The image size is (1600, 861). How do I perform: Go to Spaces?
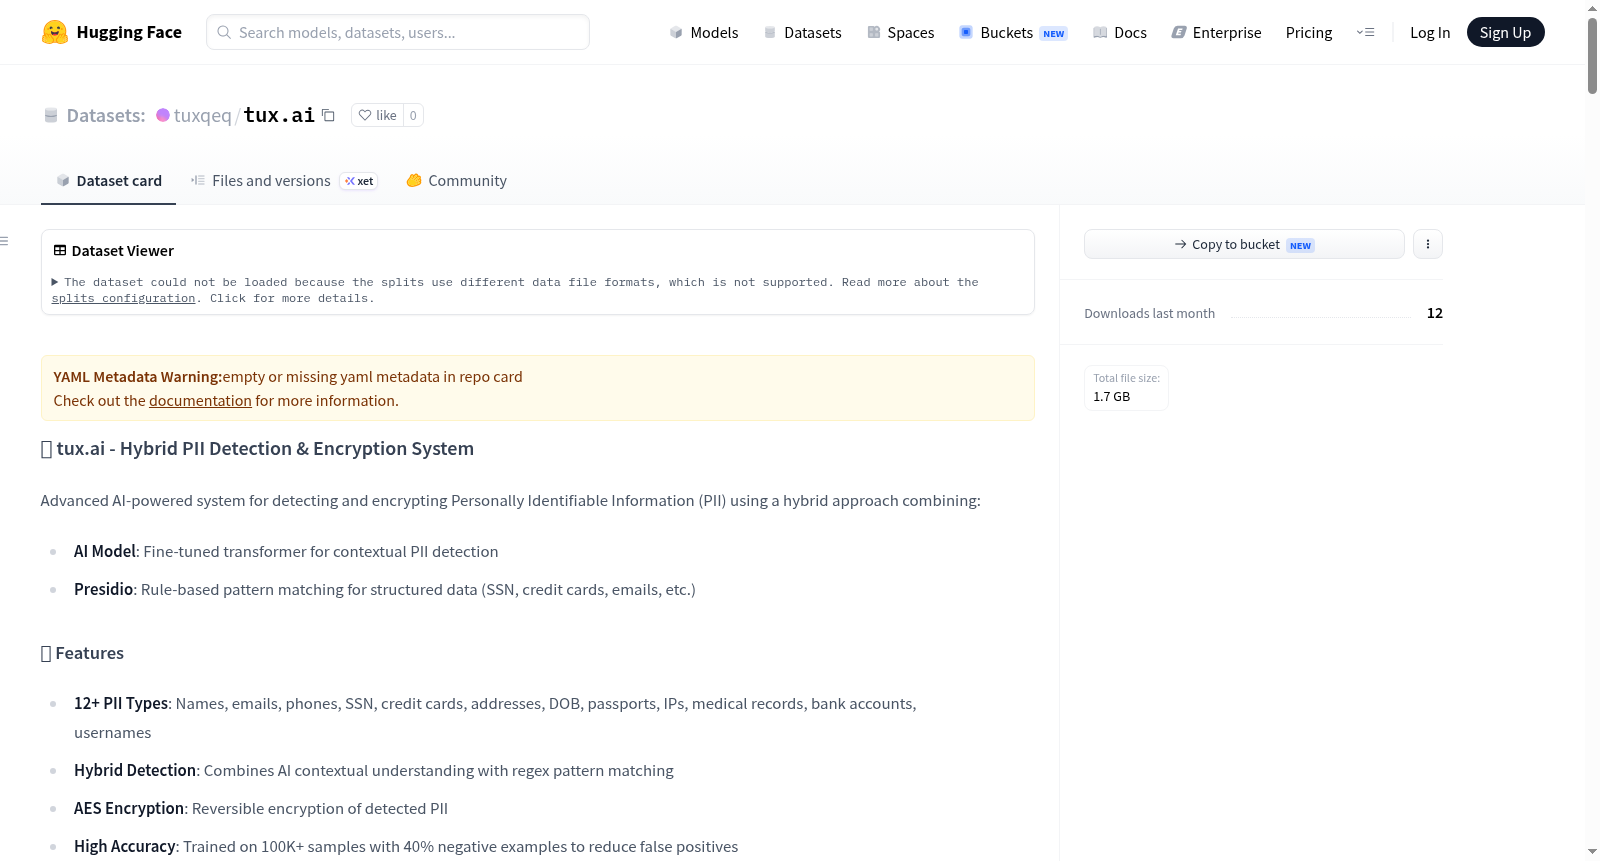[900, 32]
